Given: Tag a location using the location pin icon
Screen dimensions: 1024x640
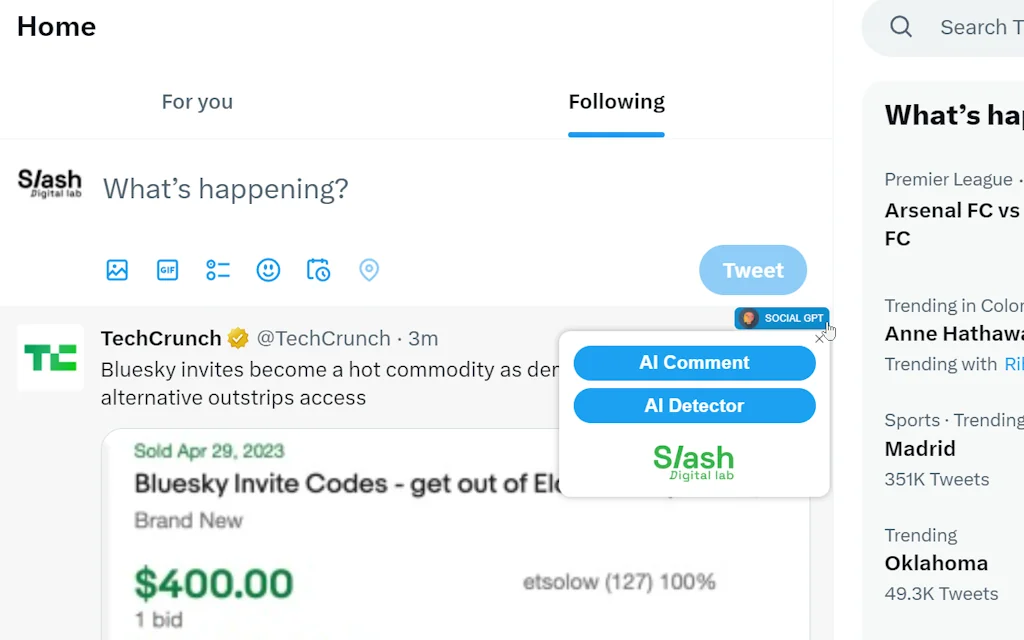Looking at the screenshot, I should coord(369,269).
